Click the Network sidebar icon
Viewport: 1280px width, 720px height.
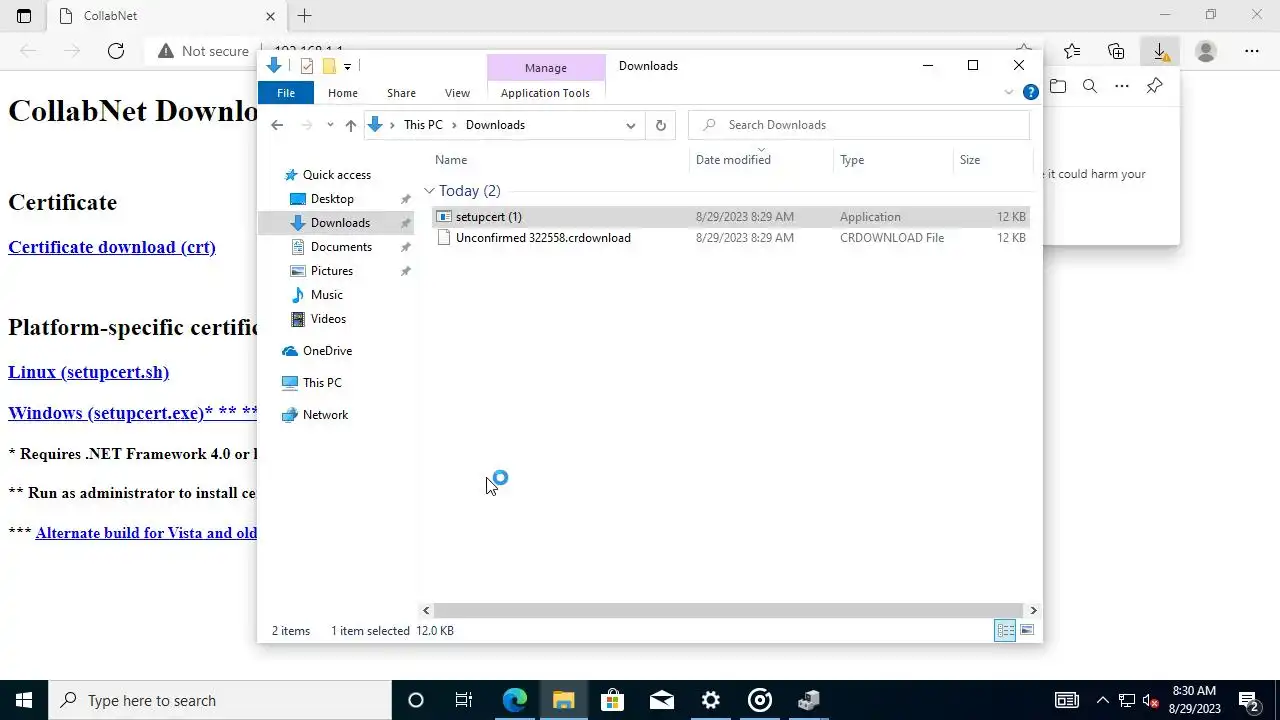(x=290, y=415)
